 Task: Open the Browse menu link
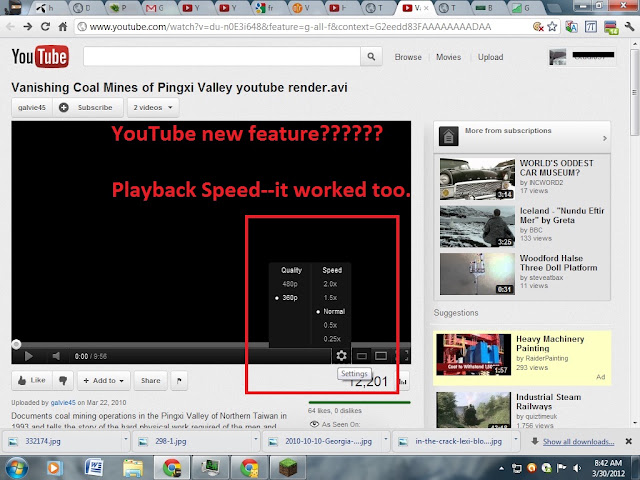point(408,57)
